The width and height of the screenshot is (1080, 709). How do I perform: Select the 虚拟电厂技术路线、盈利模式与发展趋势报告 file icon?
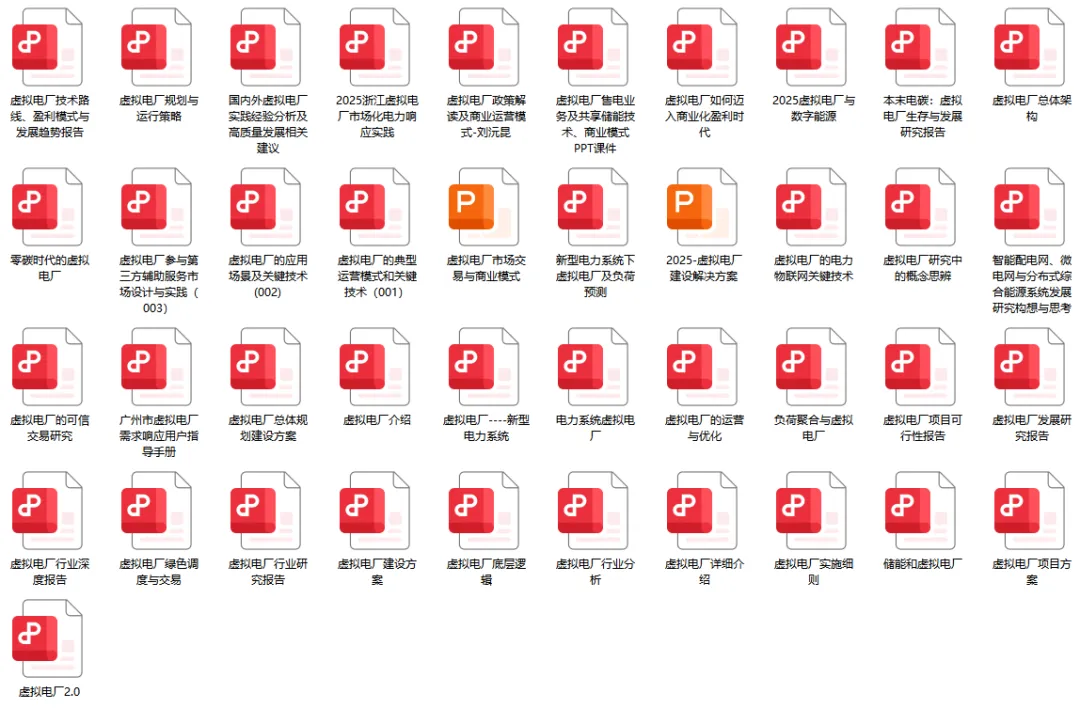pyautogui.click(x=48, y=48)
